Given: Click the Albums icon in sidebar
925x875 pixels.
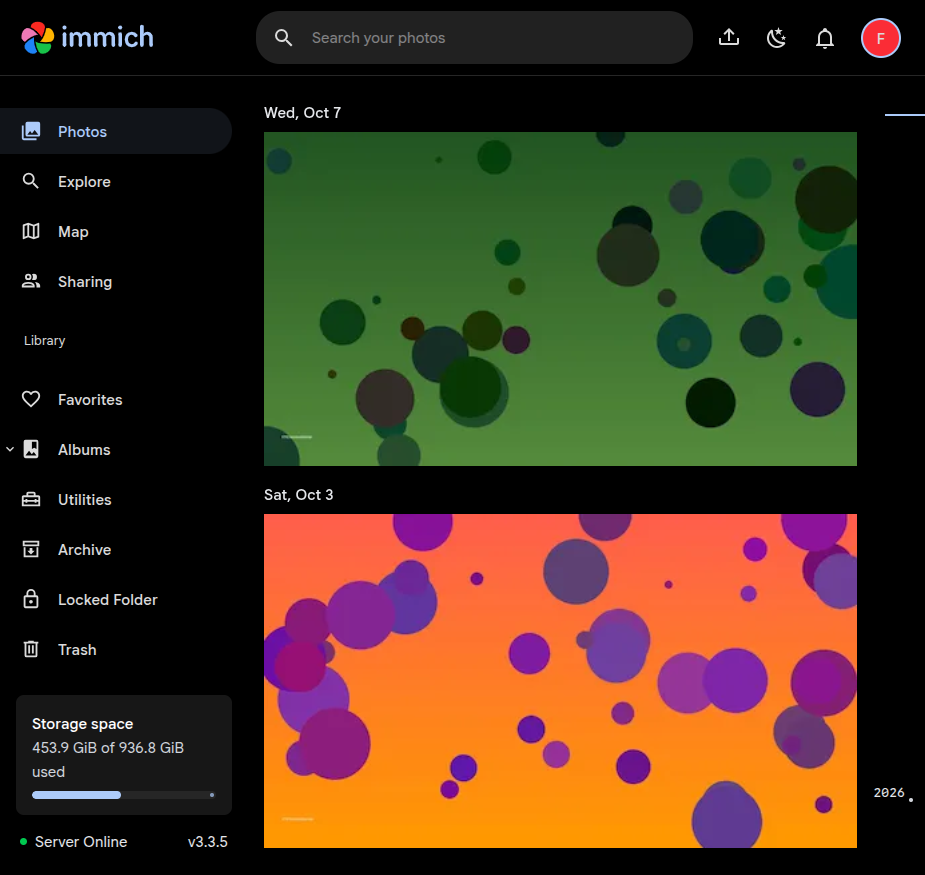Looking at the screenshot, I should 31,449.
